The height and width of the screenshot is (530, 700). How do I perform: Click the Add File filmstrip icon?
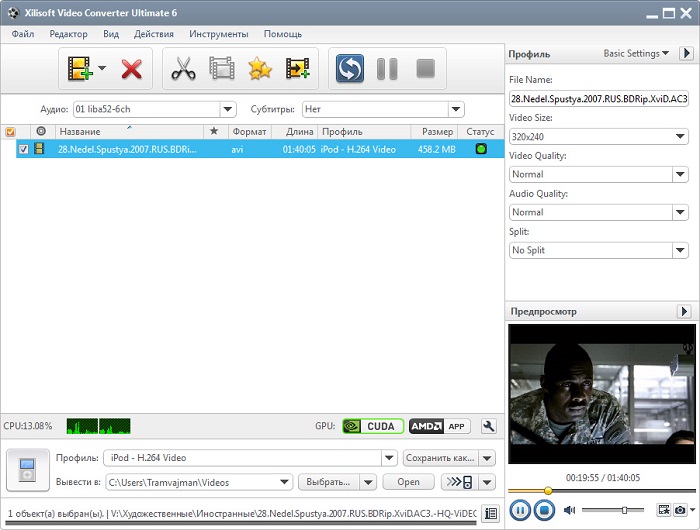(79, 68)
